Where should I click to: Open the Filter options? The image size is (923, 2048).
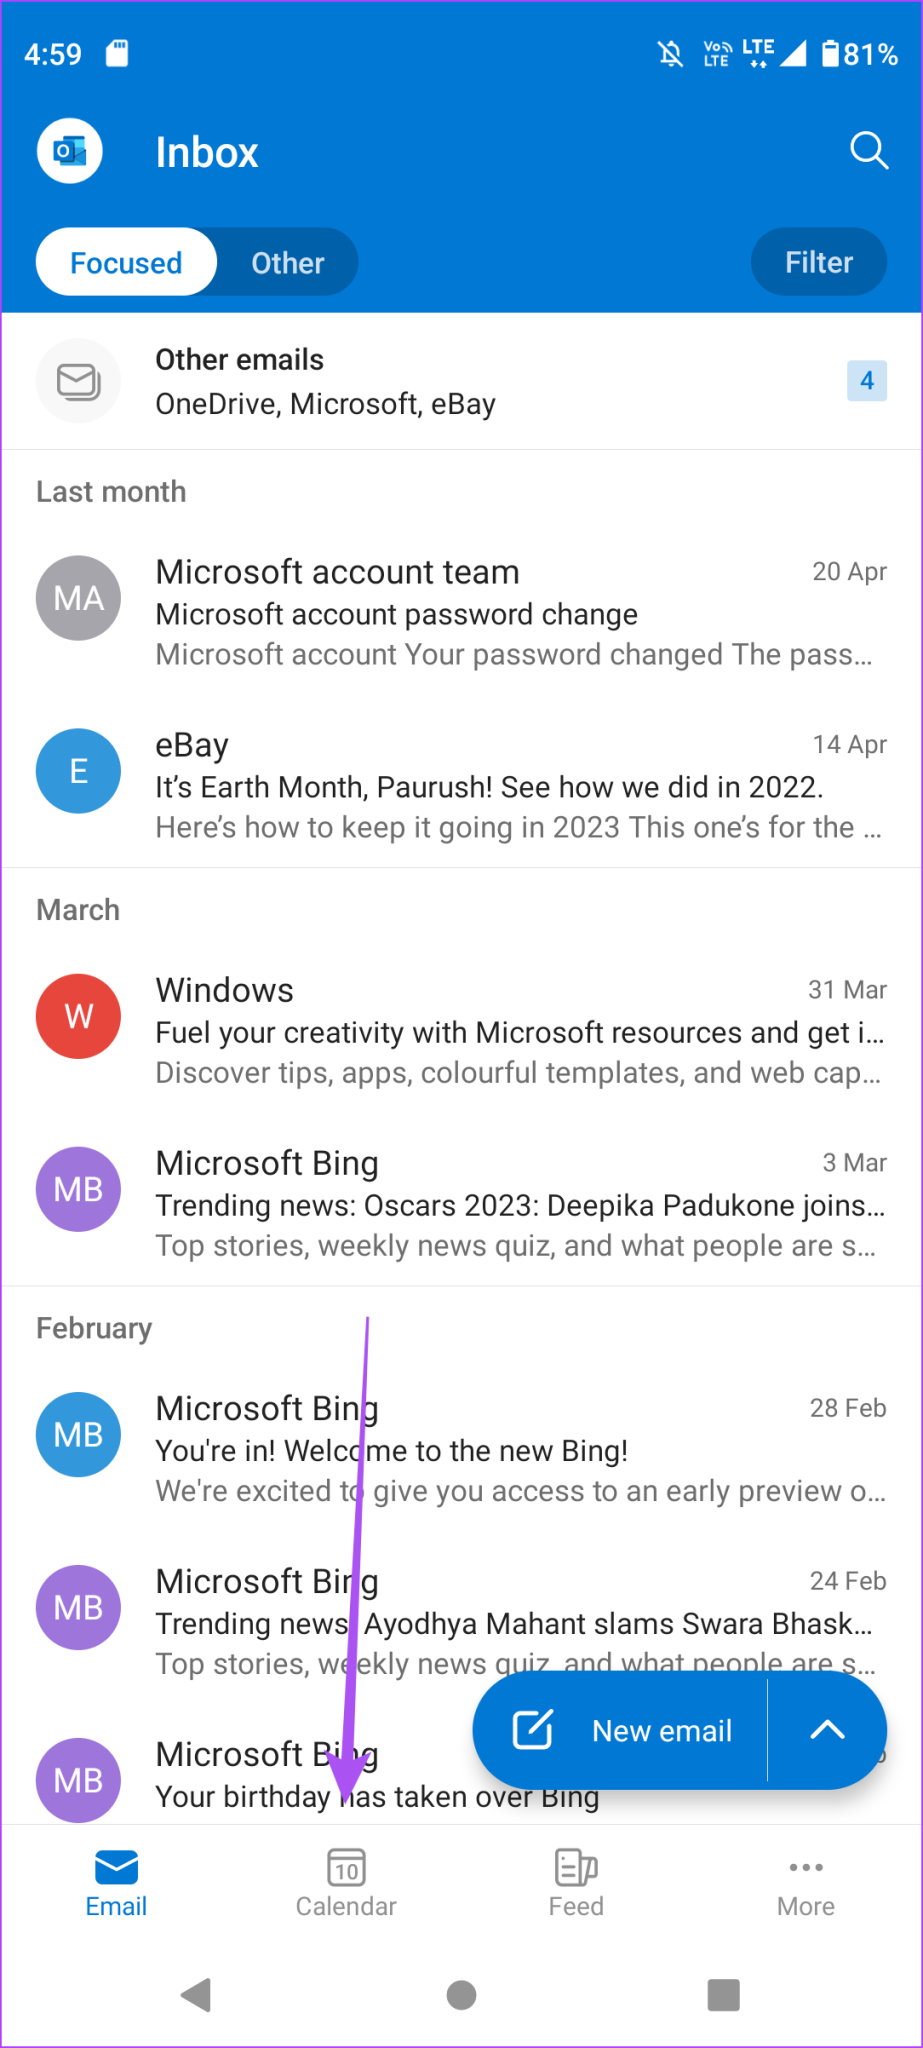coord(818,262)
